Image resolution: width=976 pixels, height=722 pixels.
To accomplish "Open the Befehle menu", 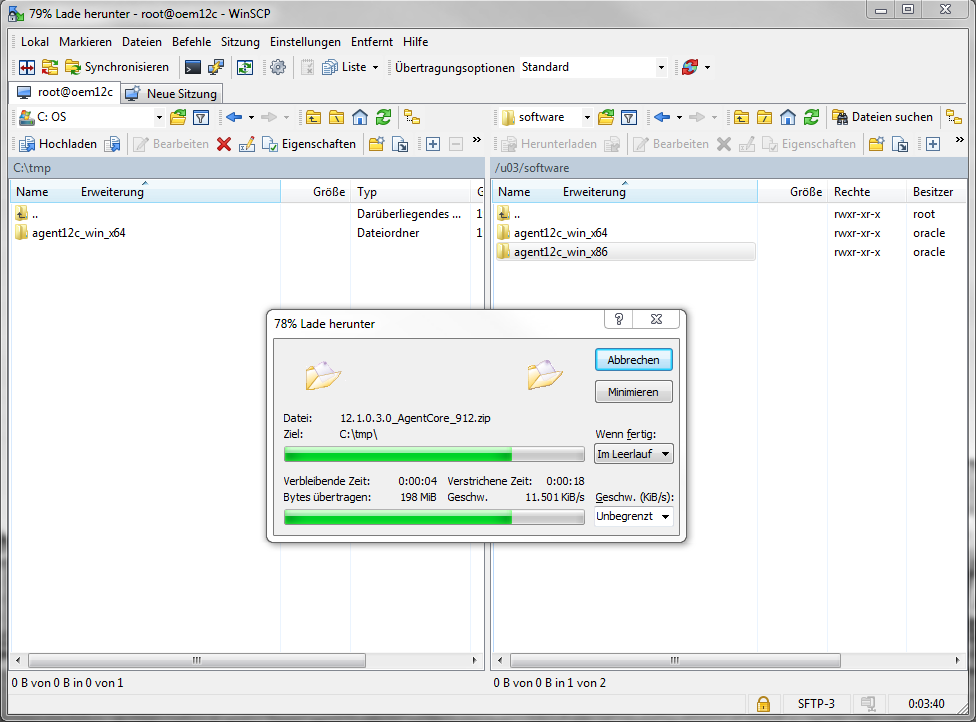I will [191, 42].
